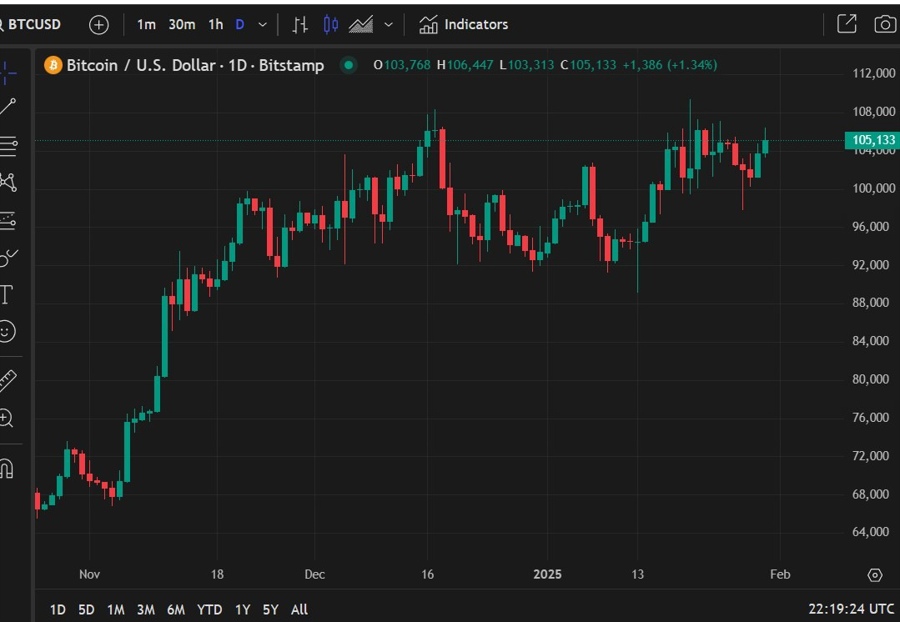Screen dimensions: 900x622
Task: Toggle the magnet mode tool
Action: tap(7, 469)
